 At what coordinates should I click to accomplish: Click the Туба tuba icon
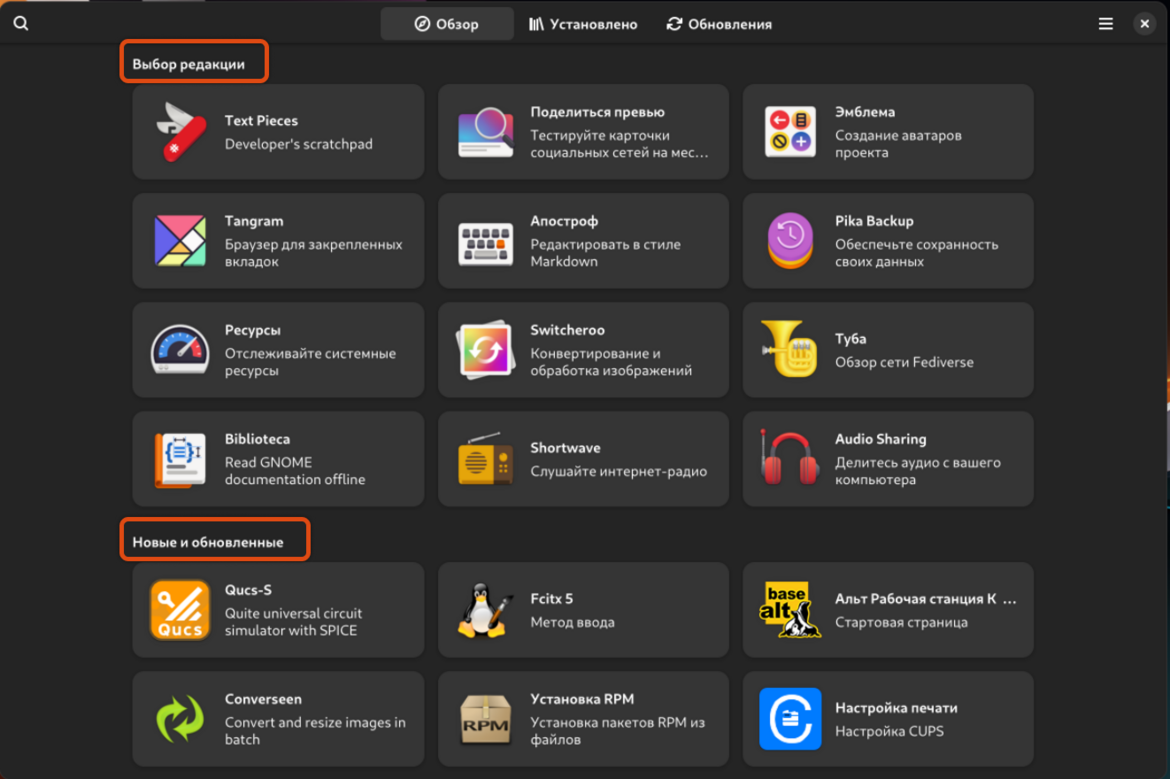pyautogui.click(x=789, y=348)
